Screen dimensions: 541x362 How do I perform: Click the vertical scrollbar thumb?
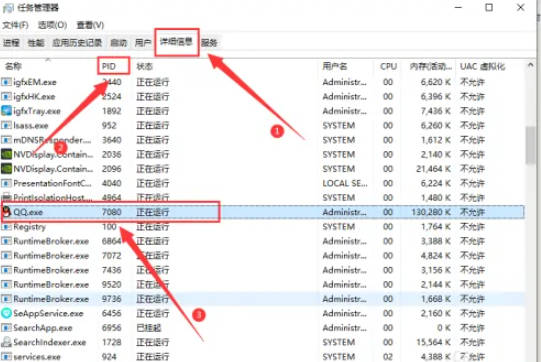pyautogui.click(x=530, y=145)
